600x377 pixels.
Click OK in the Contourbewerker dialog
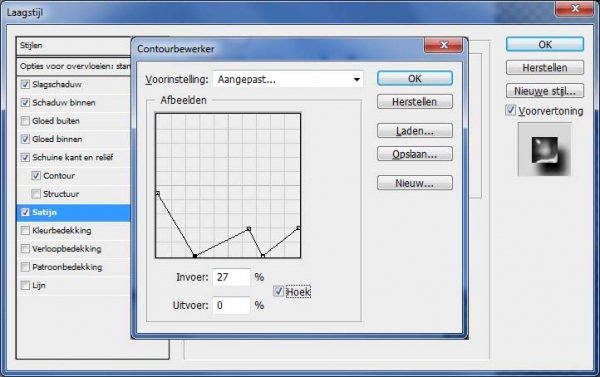(x=415, y=78)
